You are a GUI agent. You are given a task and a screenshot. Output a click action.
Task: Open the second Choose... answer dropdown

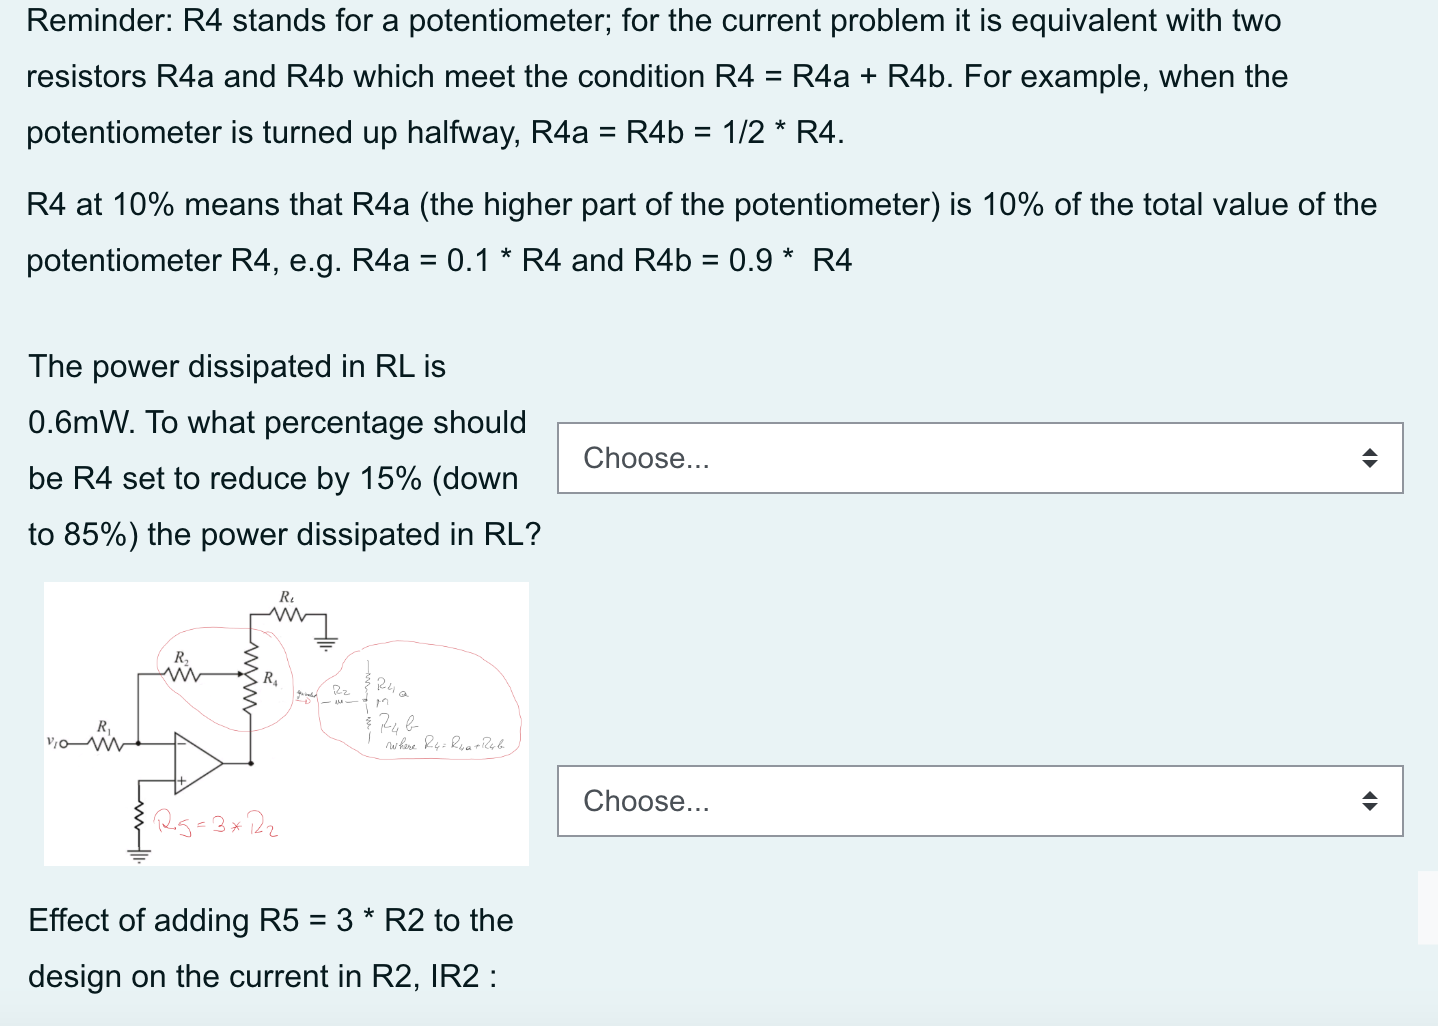pyautogui.click(x=979, y=800)
